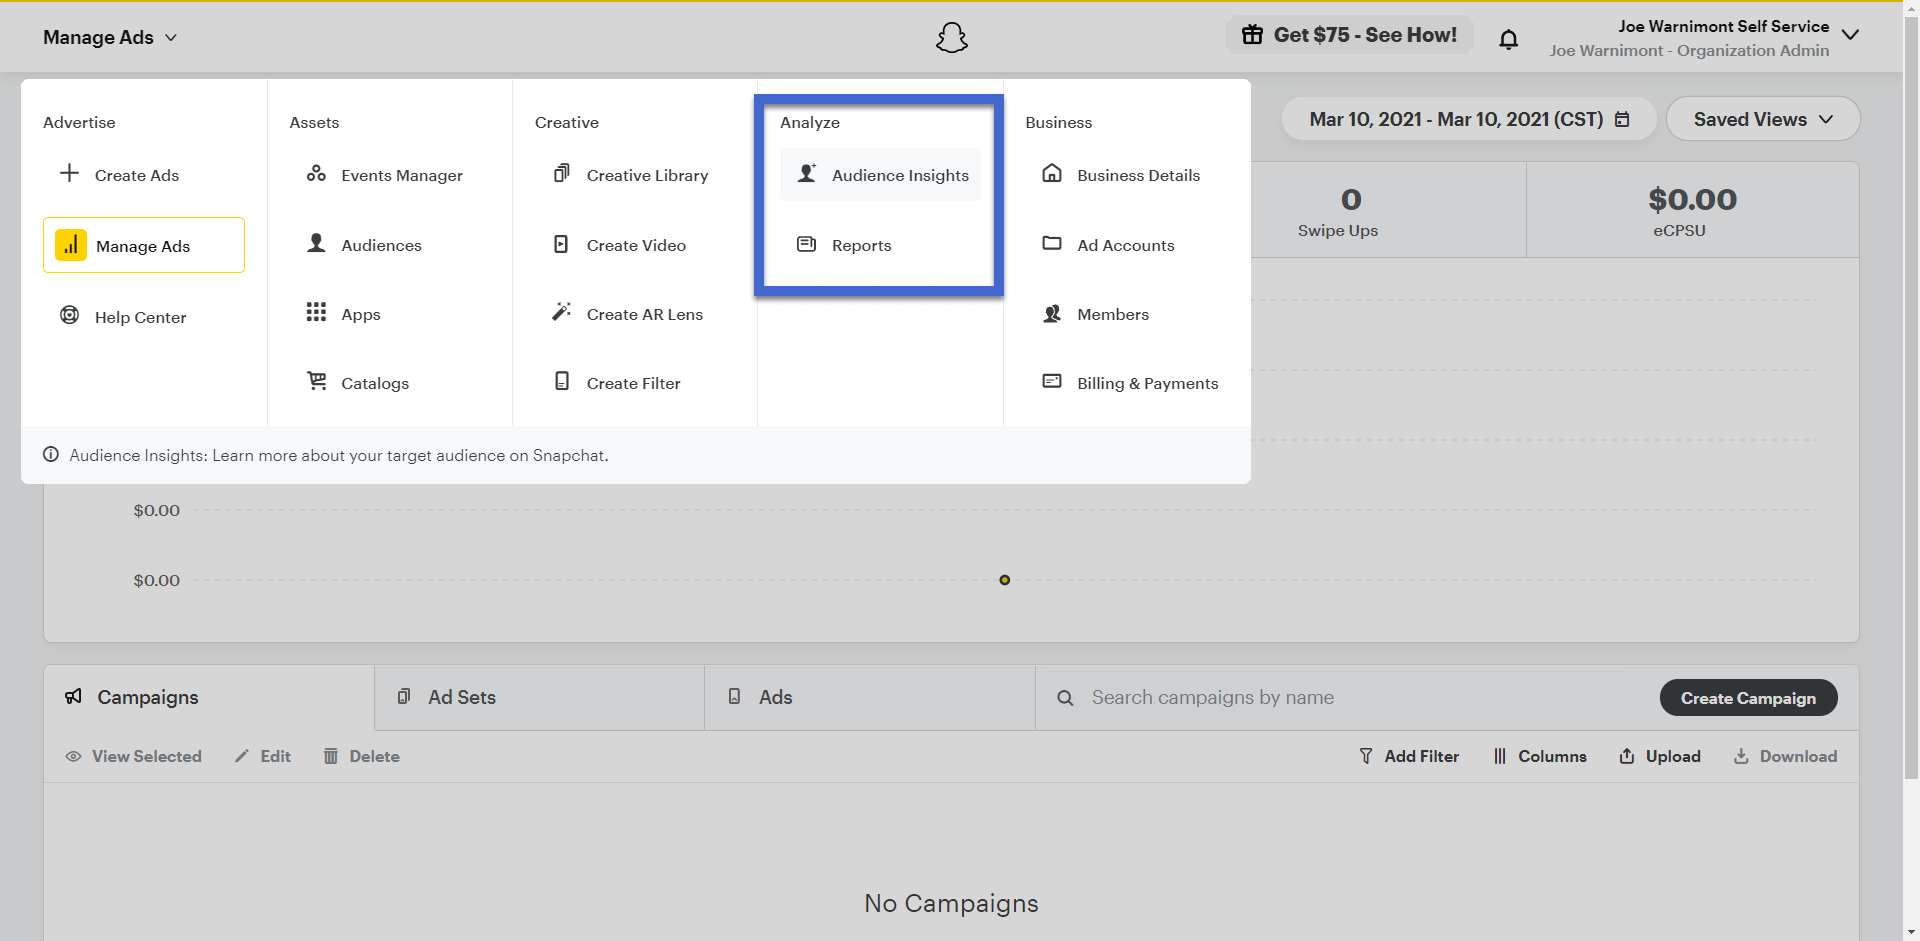The width and height of the screenshot is (1920, 941).
Task: Click the Get $75 promo button
Action: 1349,35
